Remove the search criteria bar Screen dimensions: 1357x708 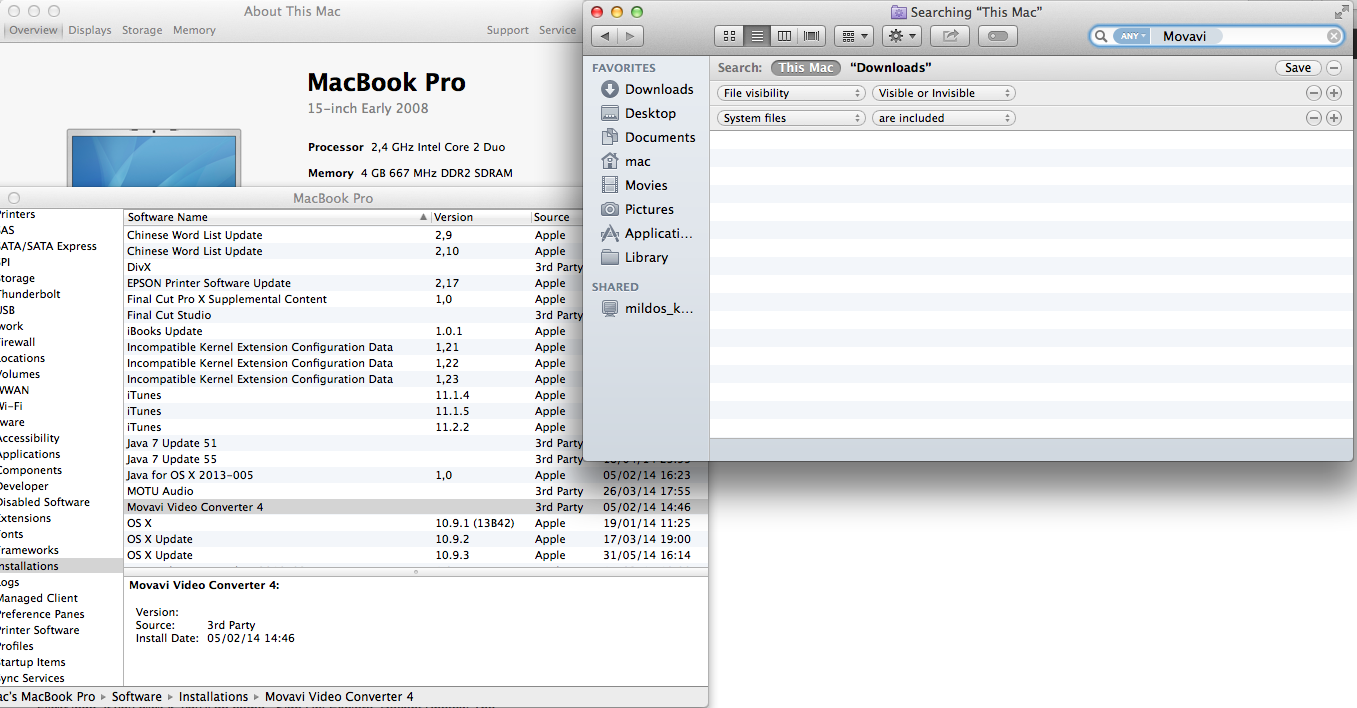click(1333, 68)
